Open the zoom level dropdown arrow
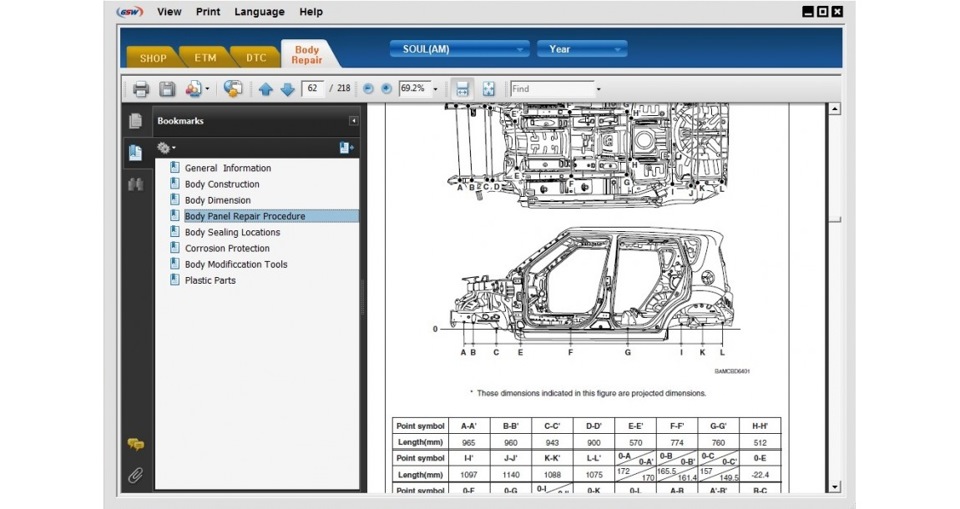960x509 pixels. pyautogui.click(x=435, y=89)
